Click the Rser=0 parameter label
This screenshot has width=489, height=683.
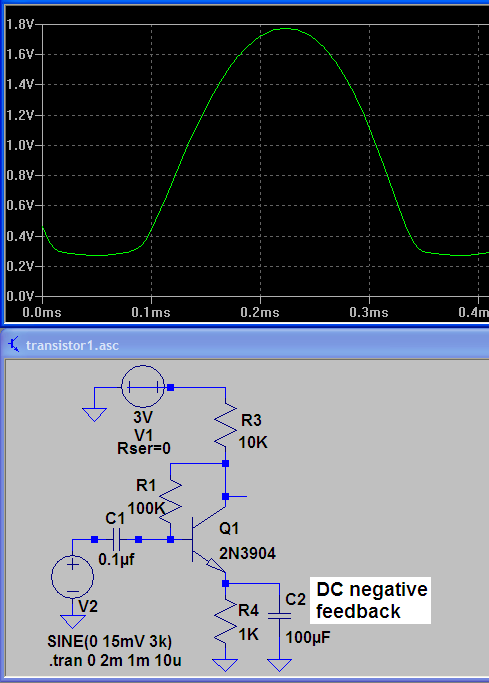(x=144, y=448)
